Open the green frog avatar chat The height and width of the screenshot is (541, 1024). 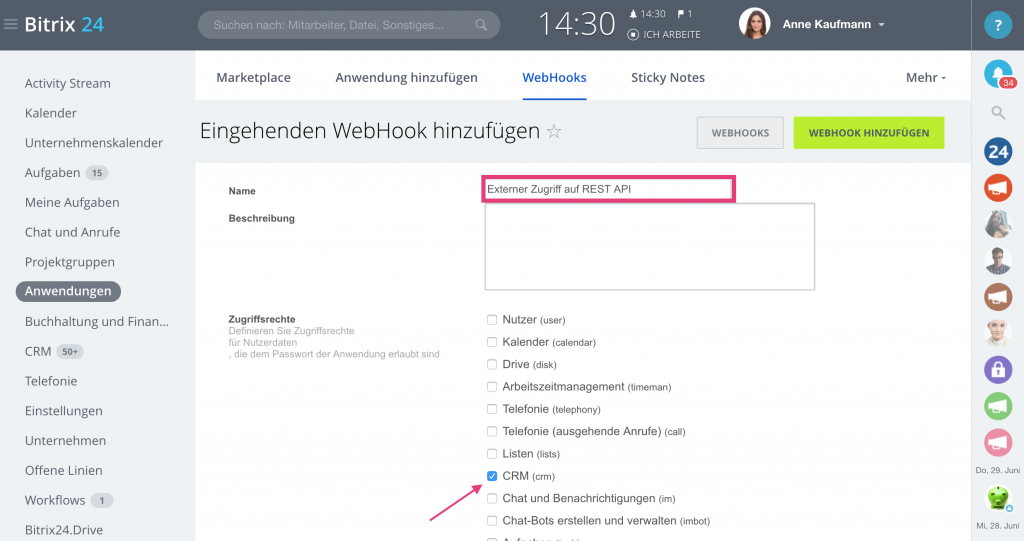coord(998,499)
